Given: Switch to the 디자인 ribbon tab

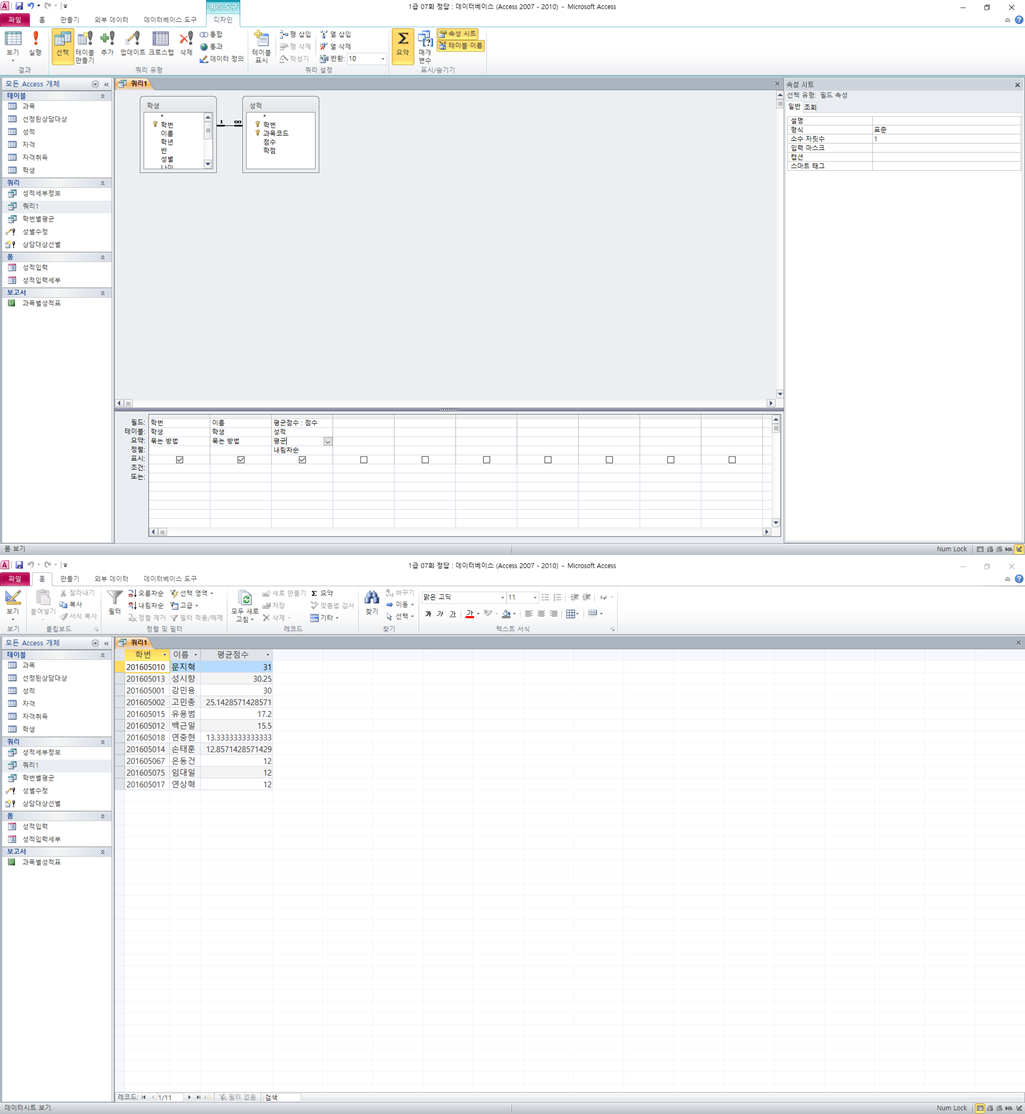Looking at the screenshot, I should point(223,20).
